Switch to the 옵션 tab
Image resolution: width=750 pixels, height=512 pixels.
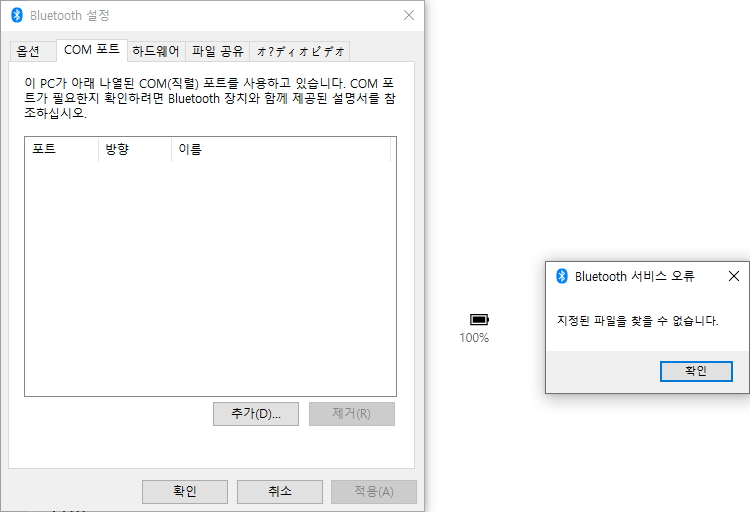tap(29, 51)
